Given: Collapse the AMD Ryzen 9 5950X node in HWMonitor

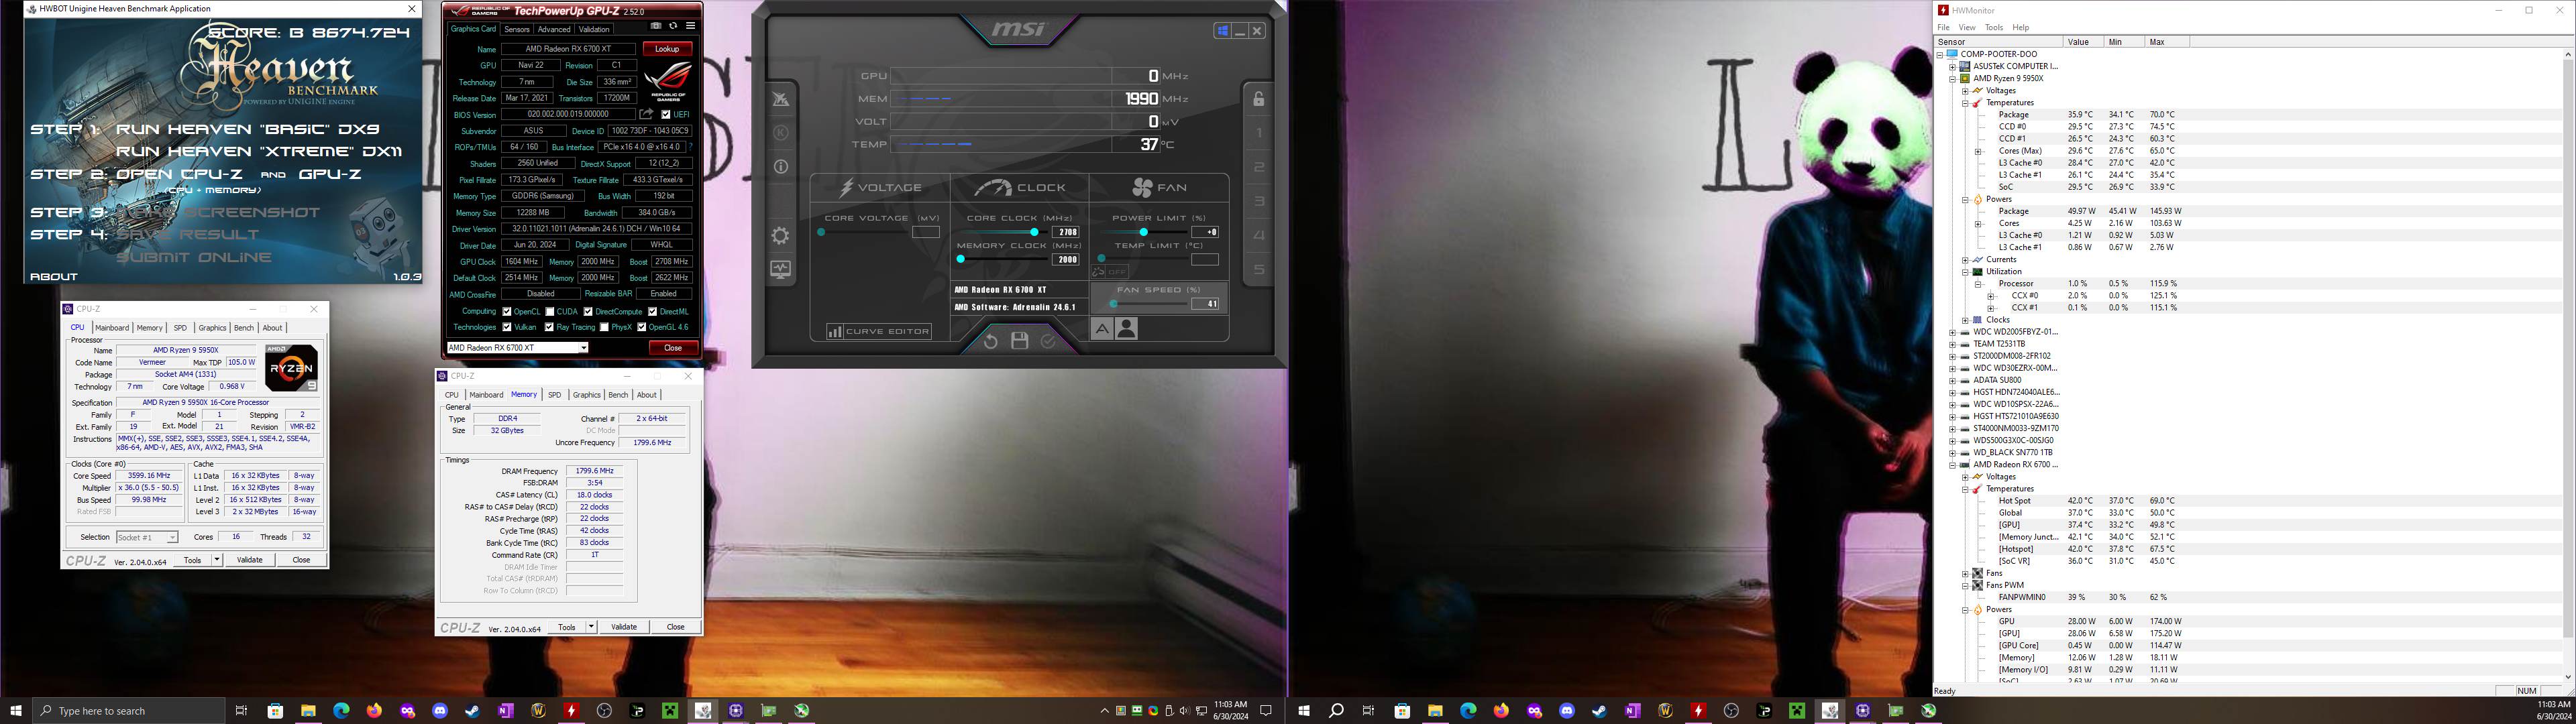Looking at the screenshot, I should (x=1952, y=78).
